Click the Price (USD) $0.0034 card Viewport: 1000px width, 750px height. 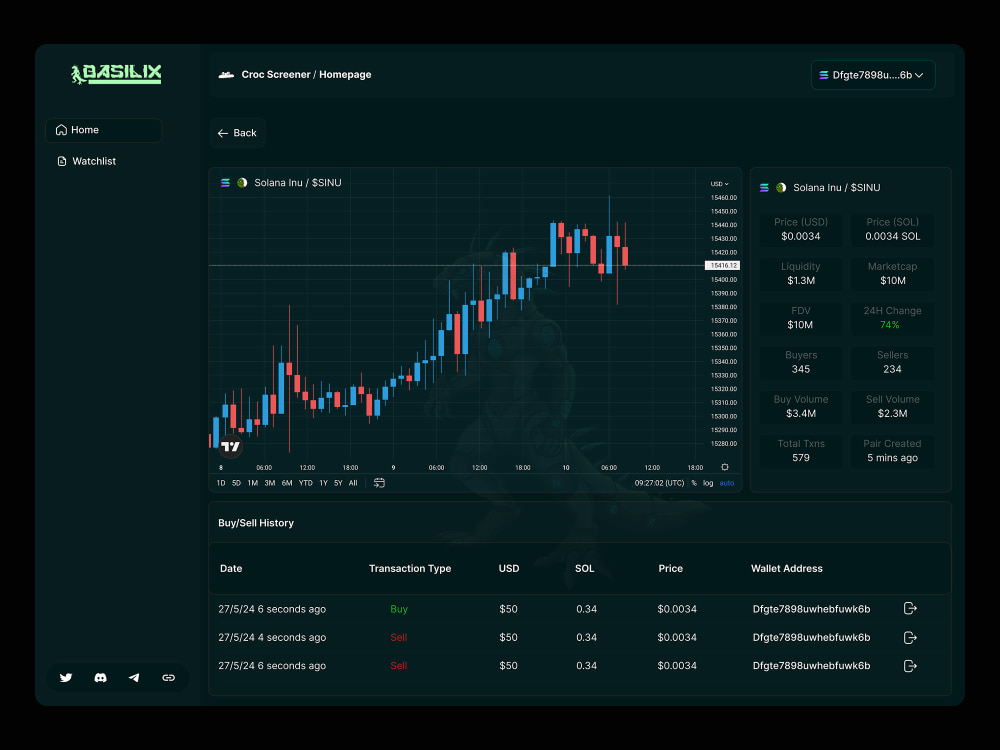801,230
